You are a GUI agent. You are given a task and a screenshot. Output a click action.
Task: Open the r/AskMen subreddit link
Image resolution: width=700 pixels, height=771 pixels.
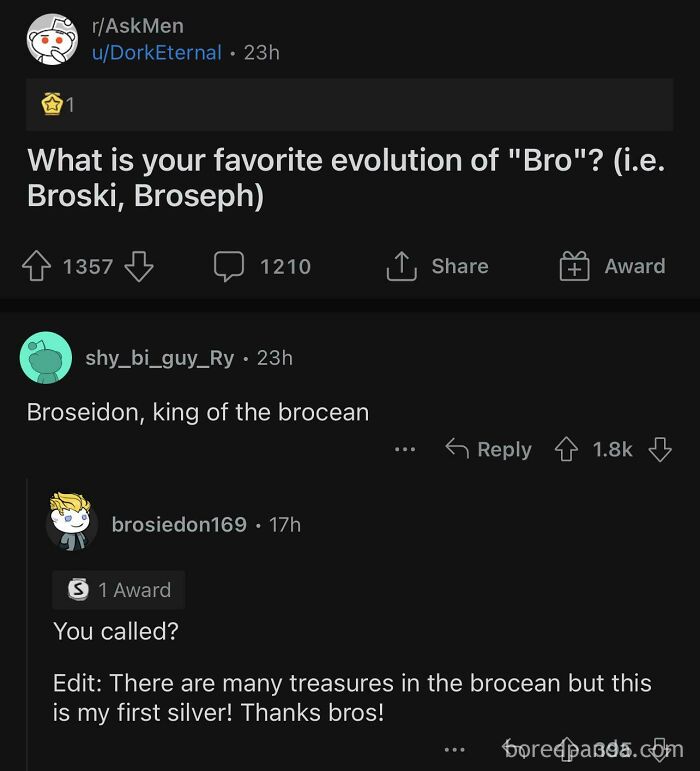point(137,27)
